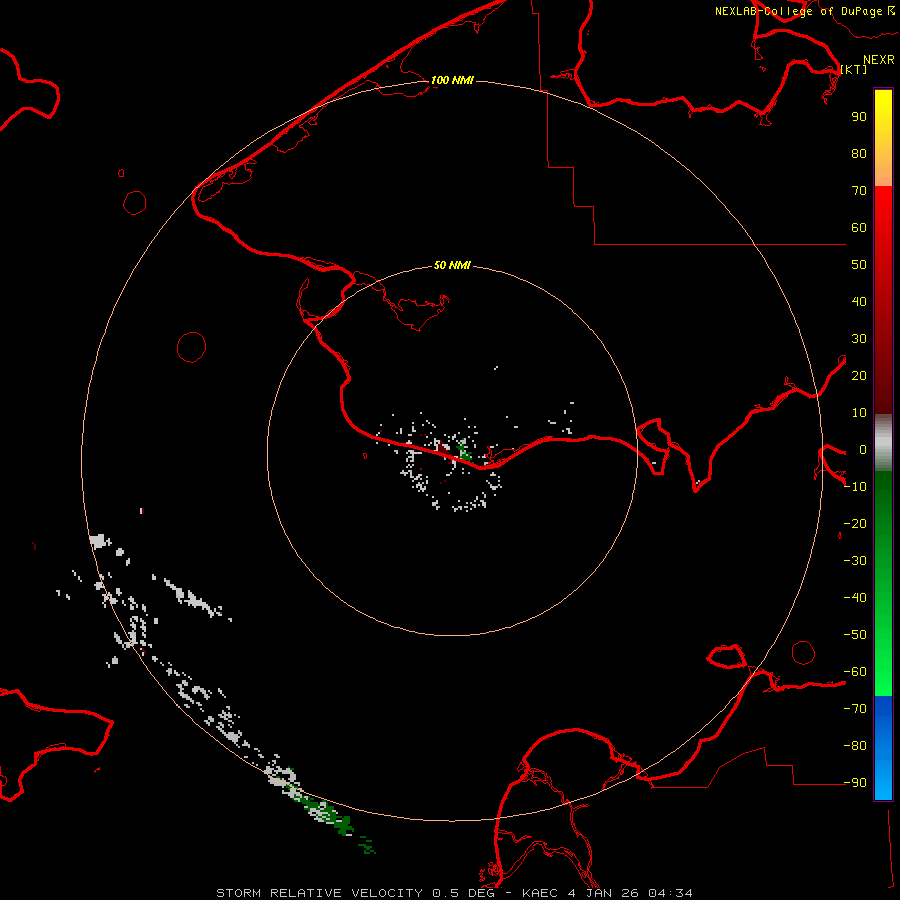Click the '30' scale value
The width and height of the screenshot is (900, 900).
[x=859, y=339]
